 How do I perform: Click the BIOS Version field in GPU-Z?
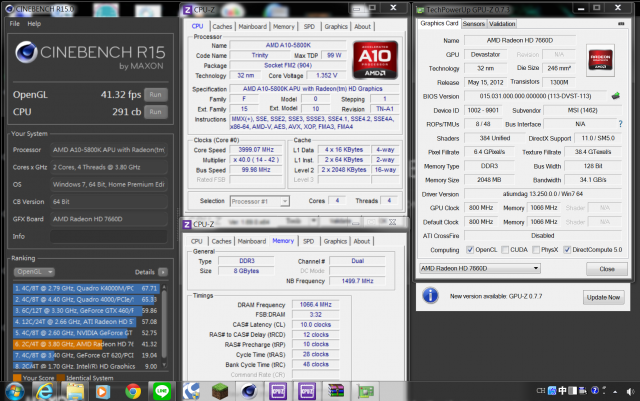[535, 96]
